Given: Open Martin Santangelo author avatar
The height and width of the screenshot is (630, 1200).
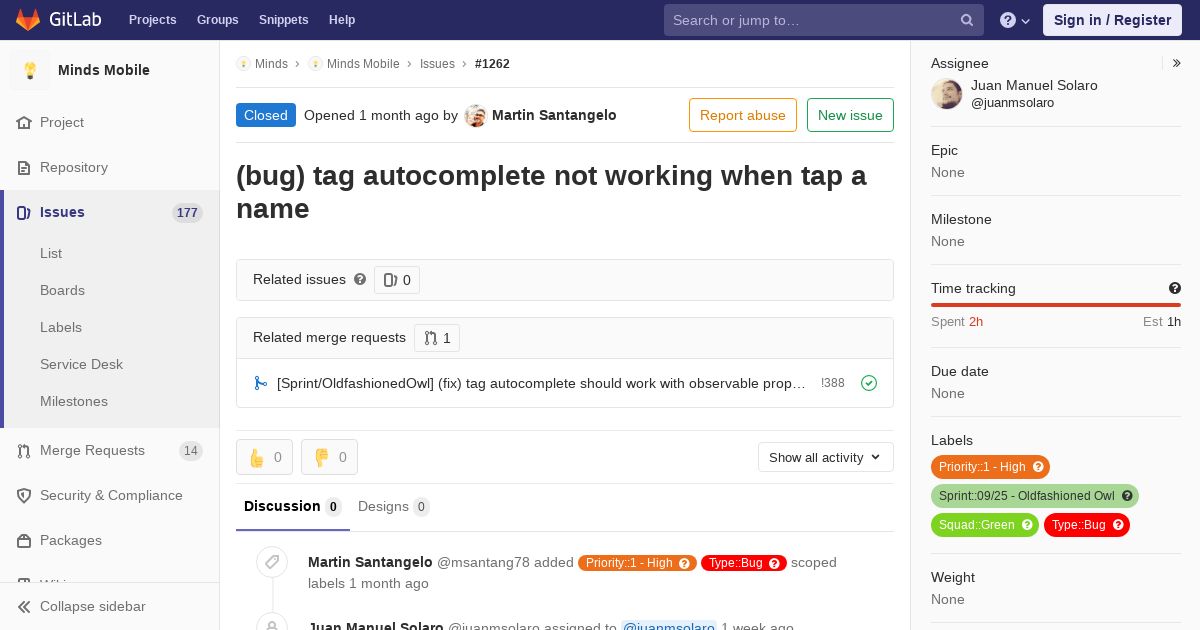Looking at the screenshot, I should tap(476, 116).
